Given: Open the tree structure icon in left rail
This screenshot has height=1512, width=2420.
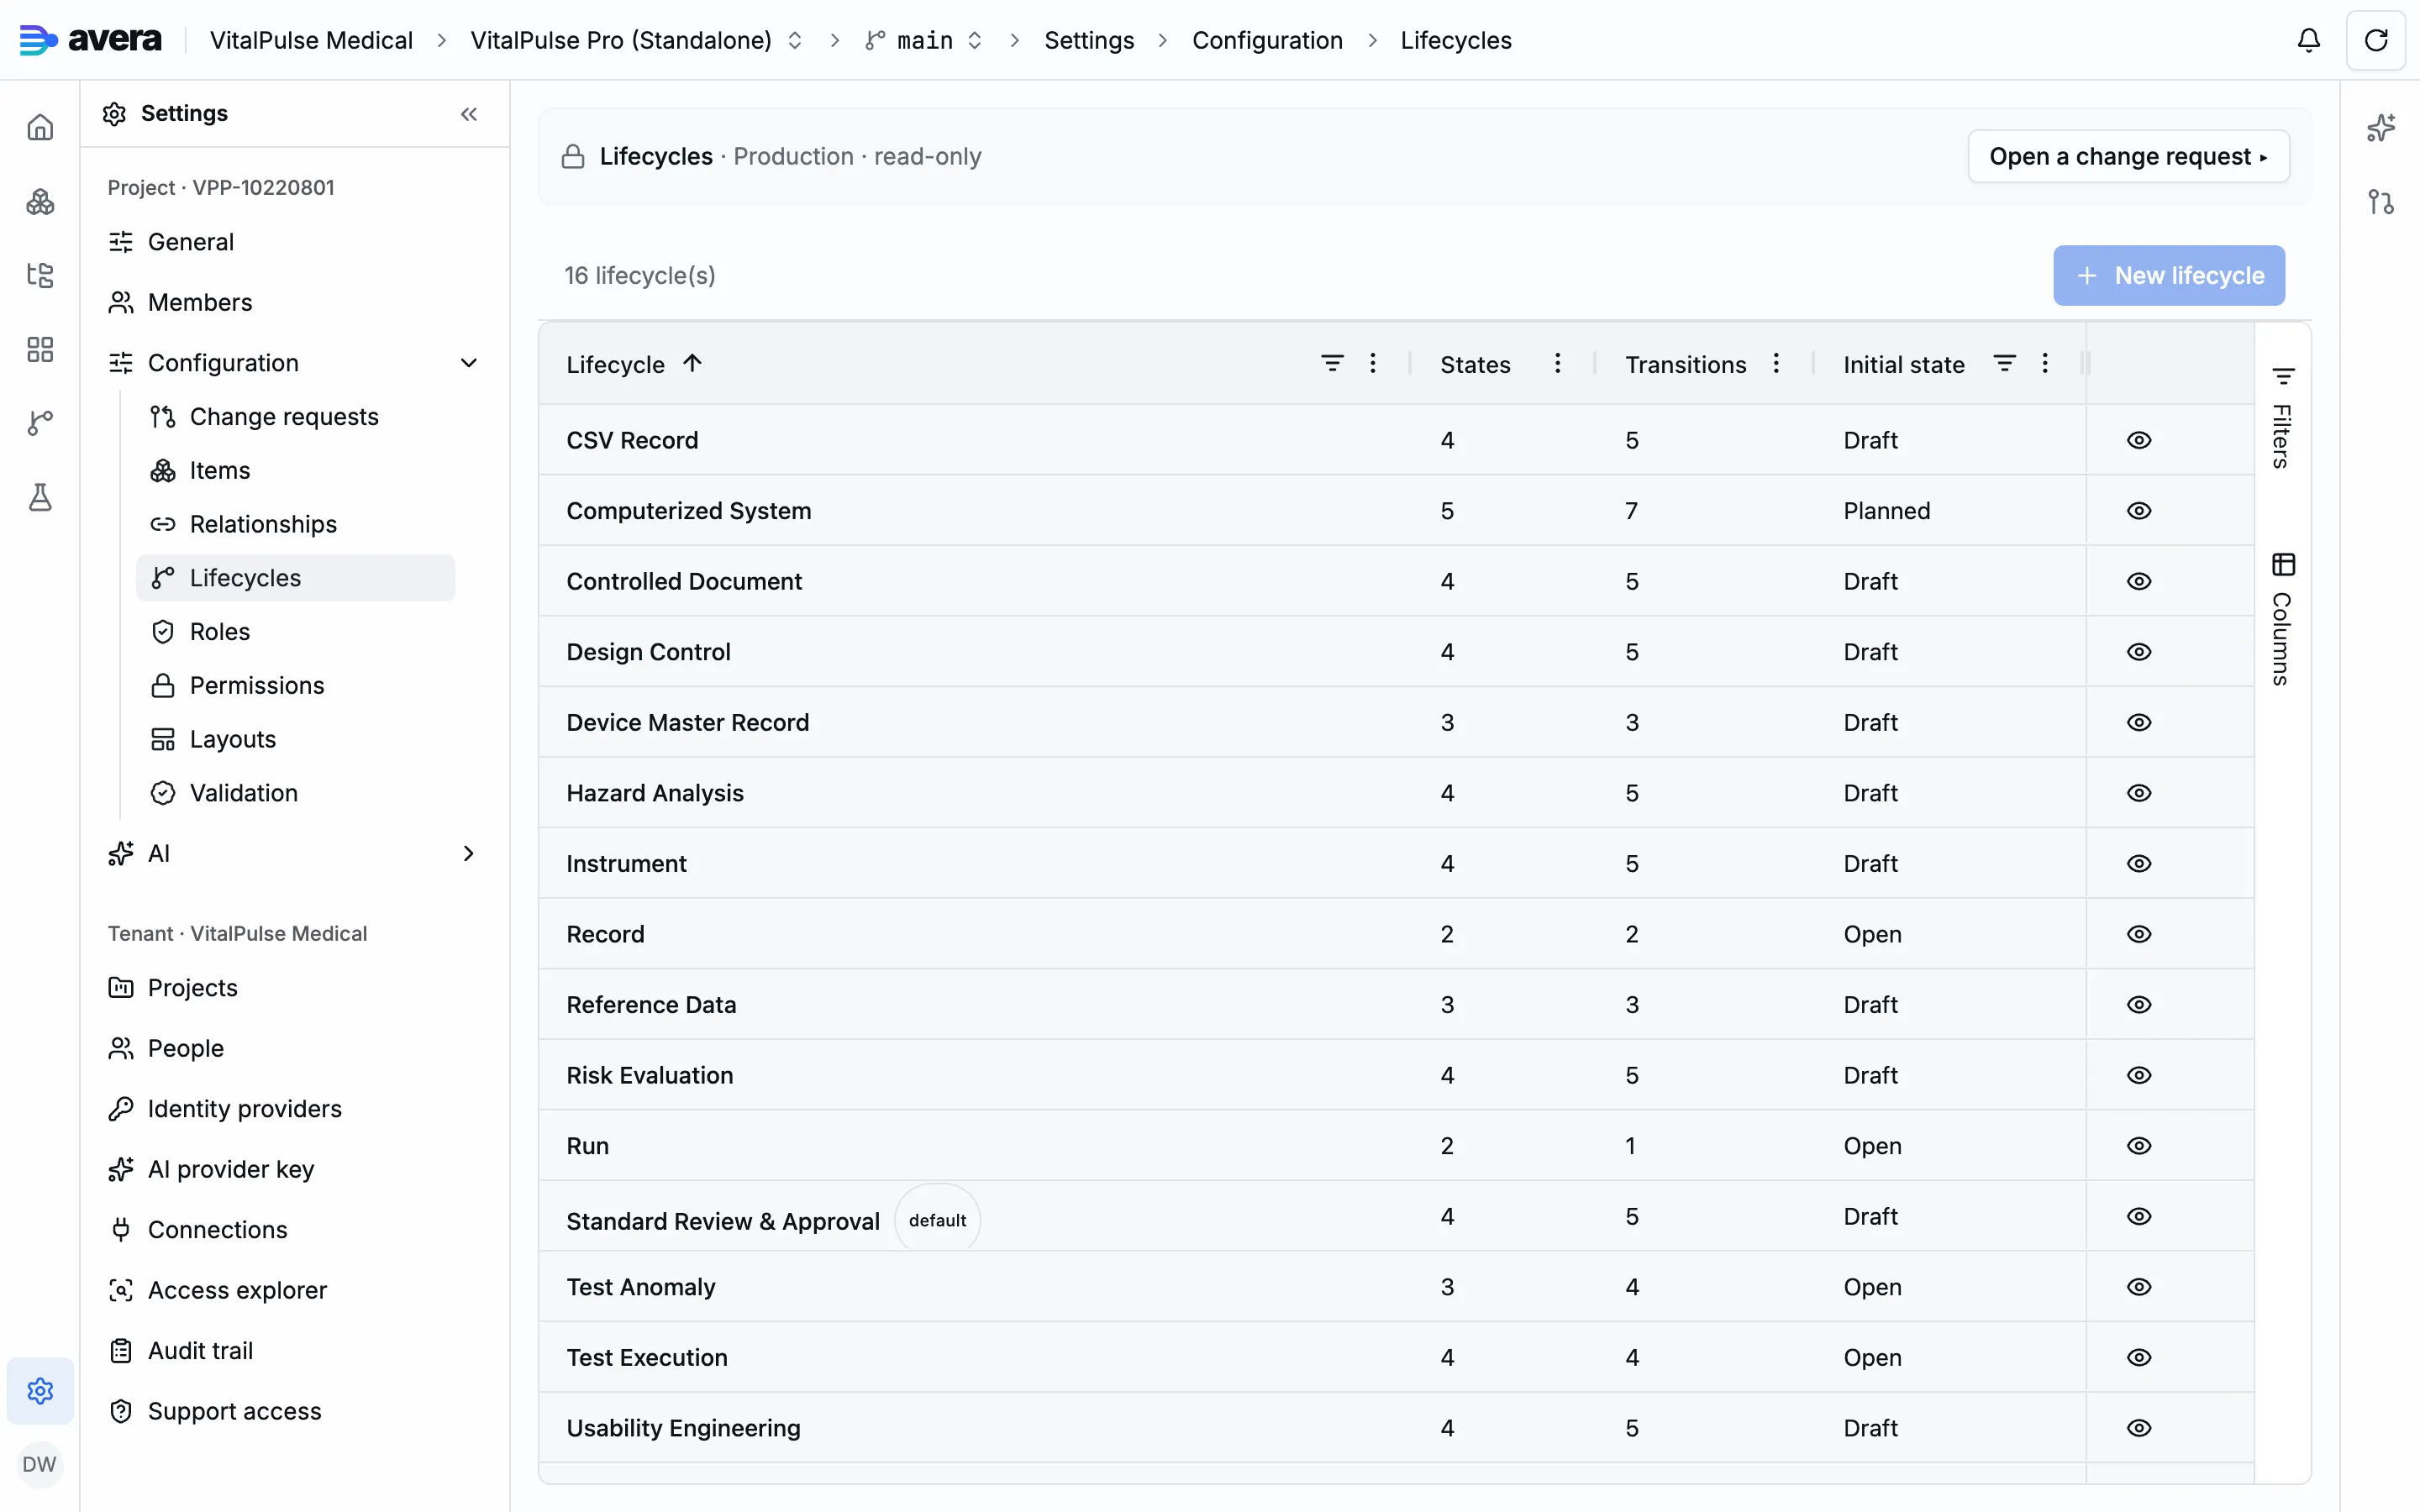Looking at the screenshot, I should click(40, 275).
